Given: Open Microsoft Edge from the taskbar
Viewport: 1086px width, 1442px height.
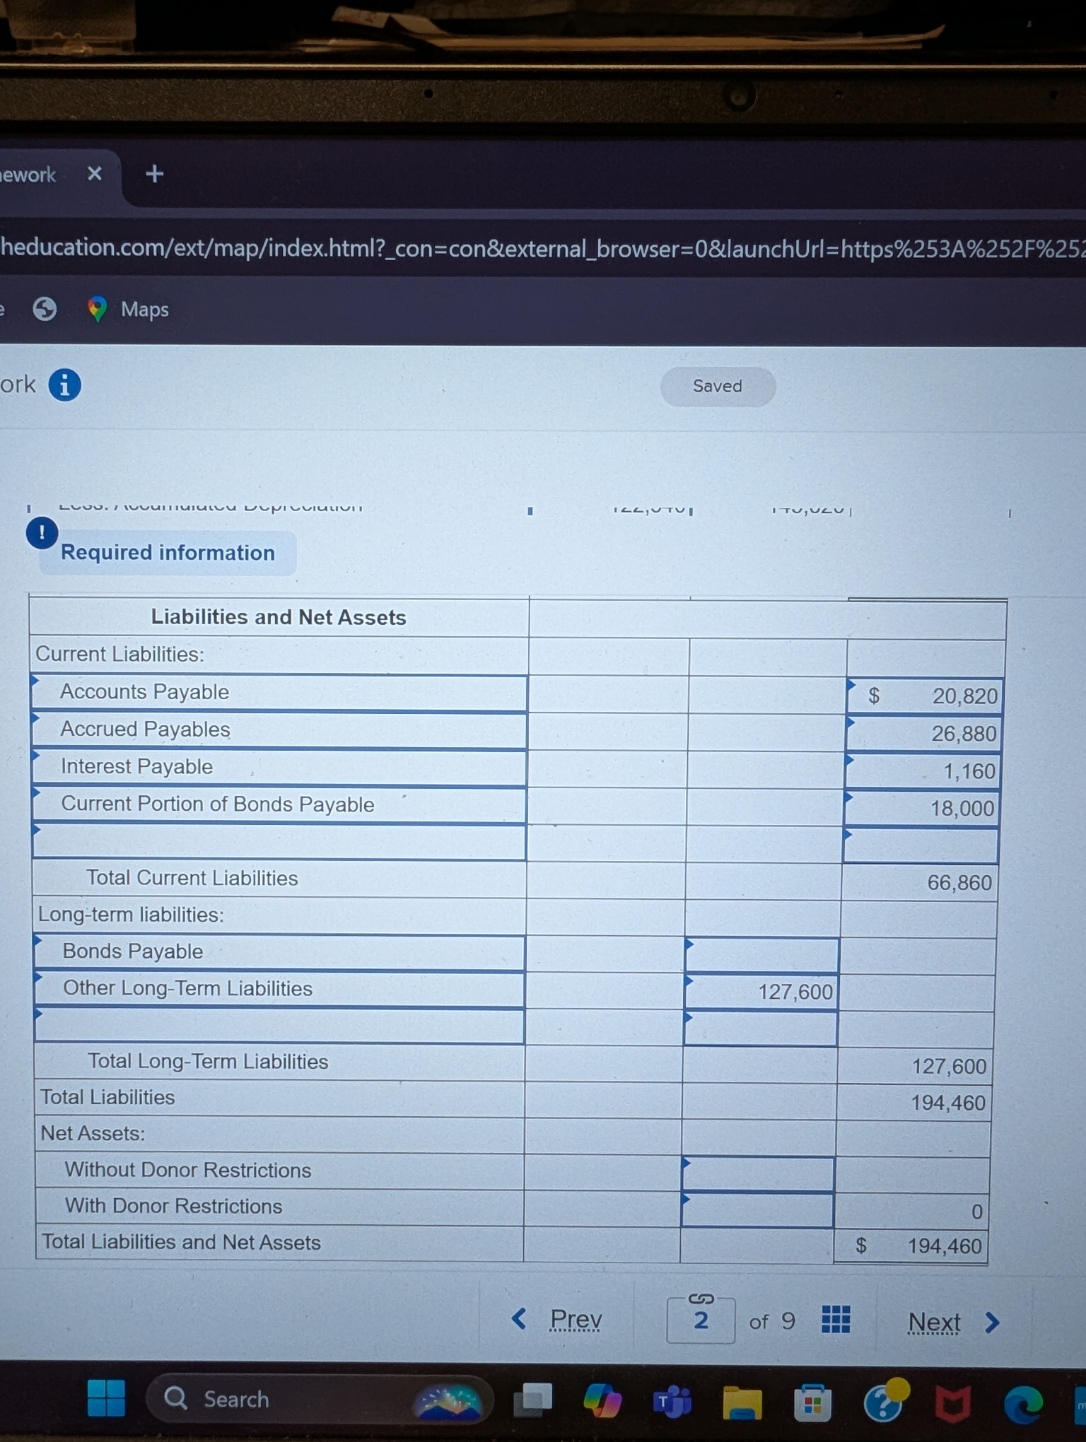Looking at the screenshot, I should [1023, 1406].
